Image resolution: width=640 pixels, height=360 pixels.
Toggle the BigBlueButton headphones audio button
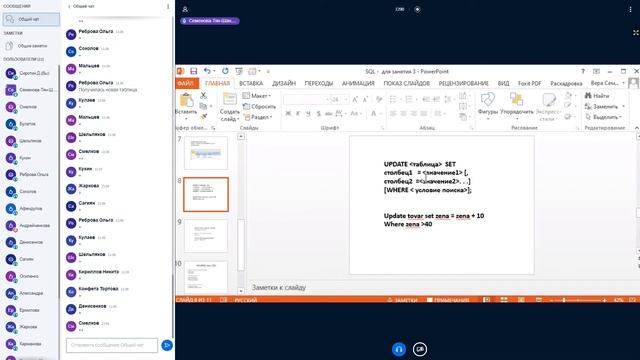(x=399, y=349)
